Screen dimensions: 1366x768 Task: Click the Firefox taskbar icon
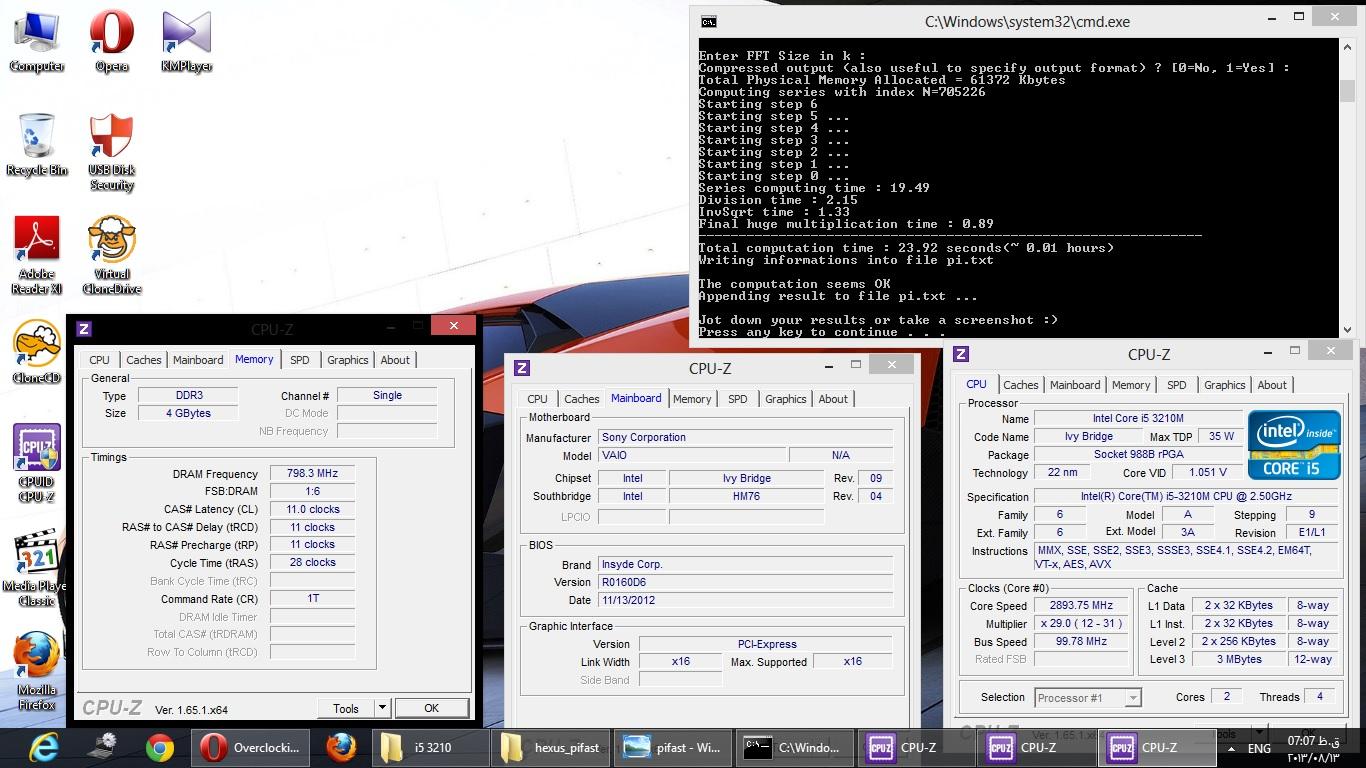[x=341, y=747]
